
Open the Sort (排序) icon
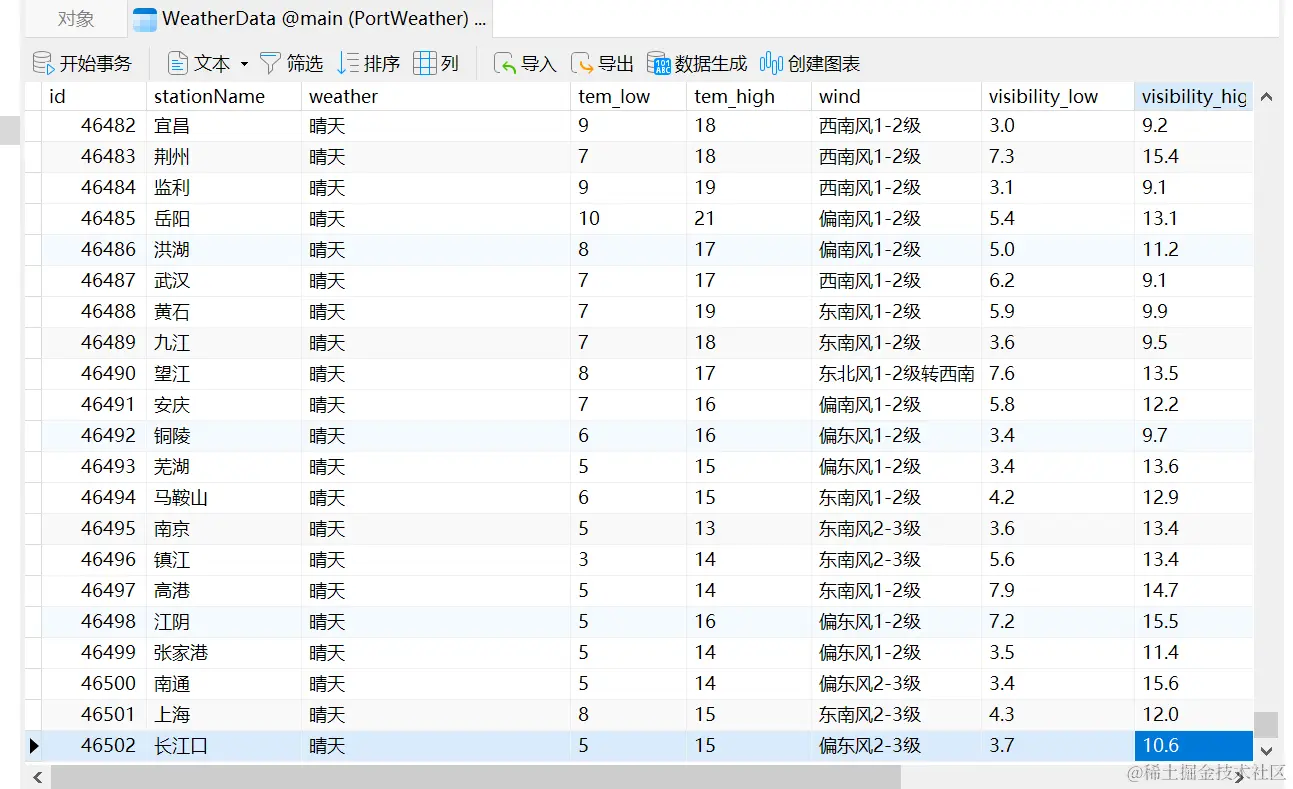pyautogui.click(x=347, y=63)
